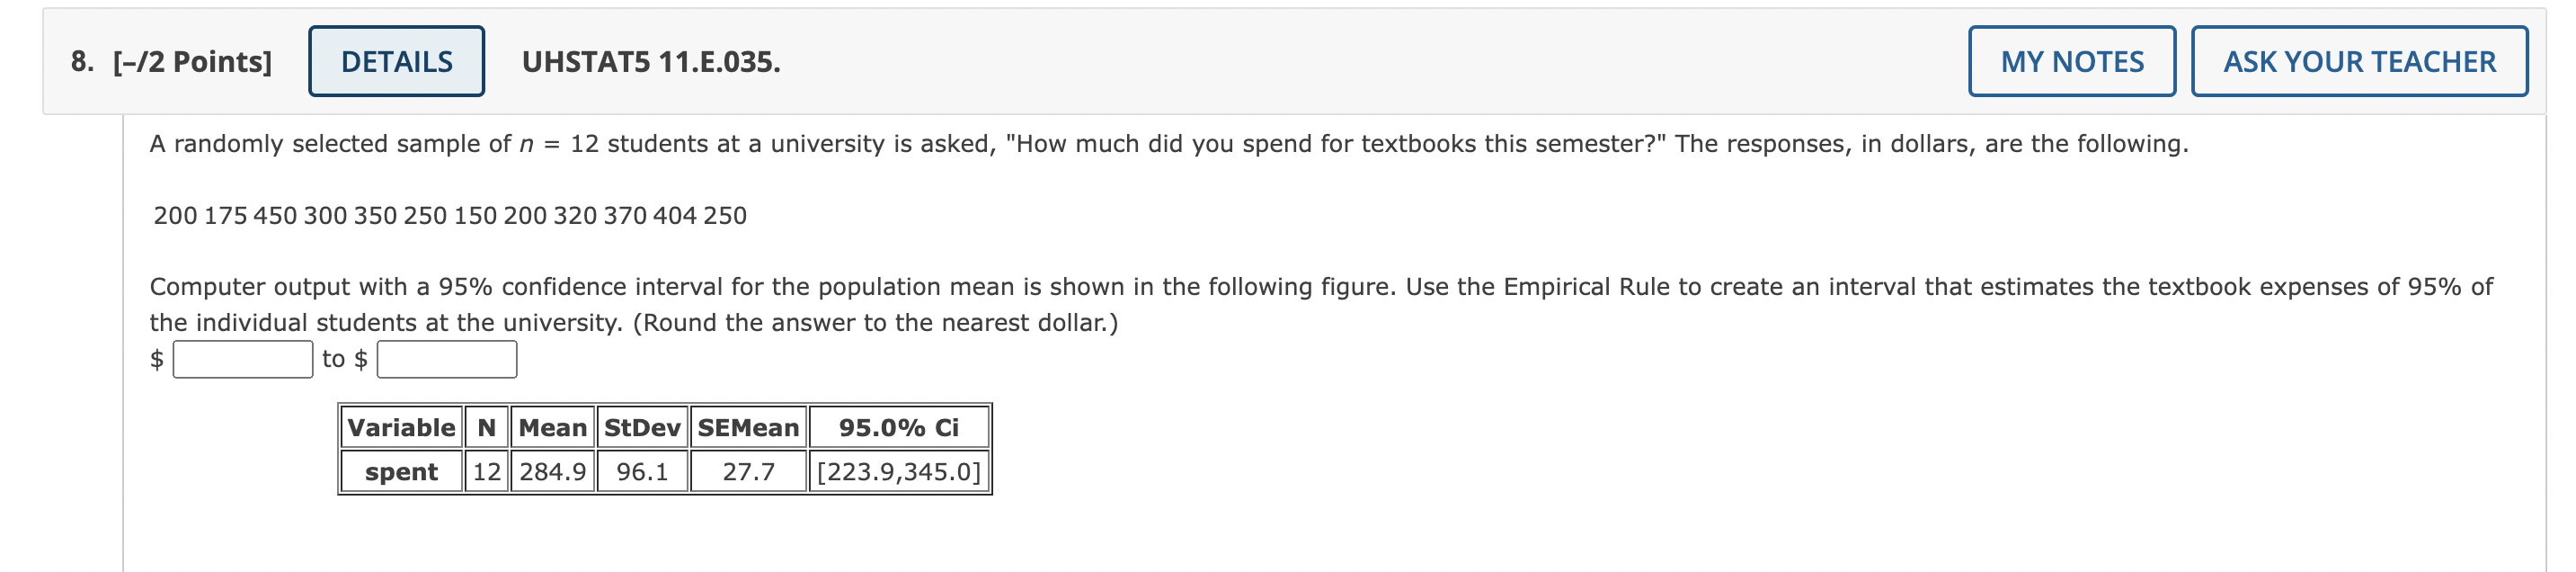Click the question number 8 label
Image resolution: width=2576 pixels, height=572 pixels.
pos(80,61)
